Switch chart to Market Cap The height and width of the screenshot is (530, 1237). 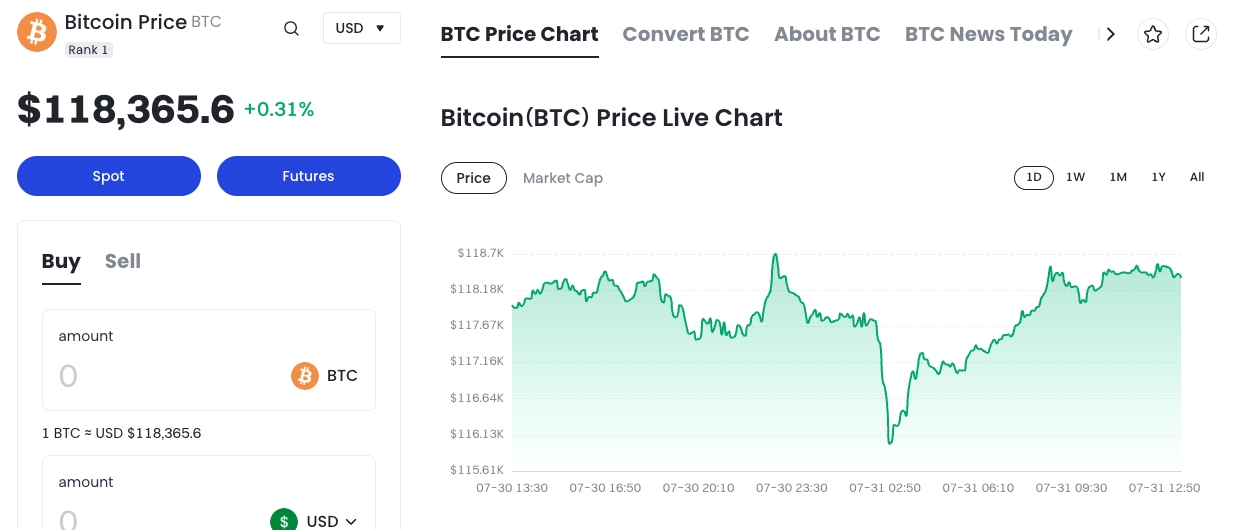tap(563, 178)
